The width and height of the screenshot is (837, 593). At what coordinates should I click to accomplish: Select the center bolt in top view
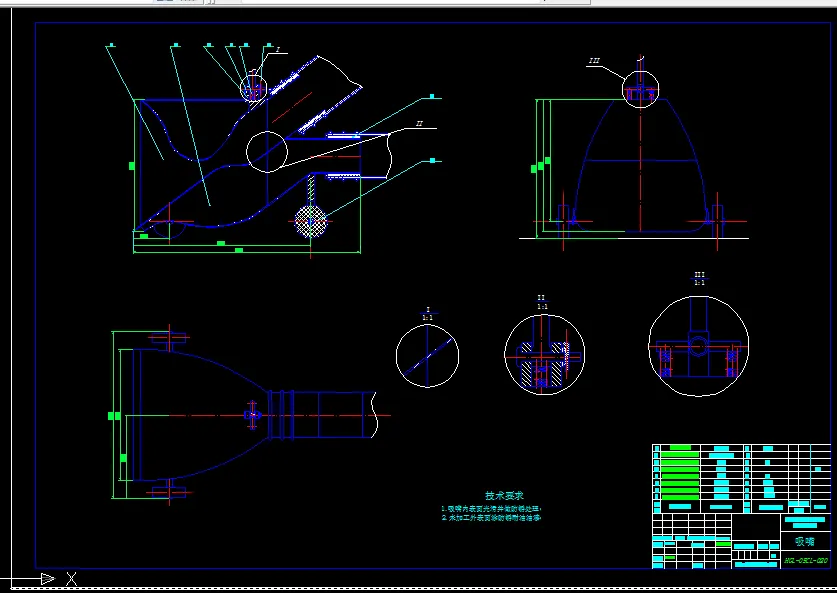click(252, 415)
